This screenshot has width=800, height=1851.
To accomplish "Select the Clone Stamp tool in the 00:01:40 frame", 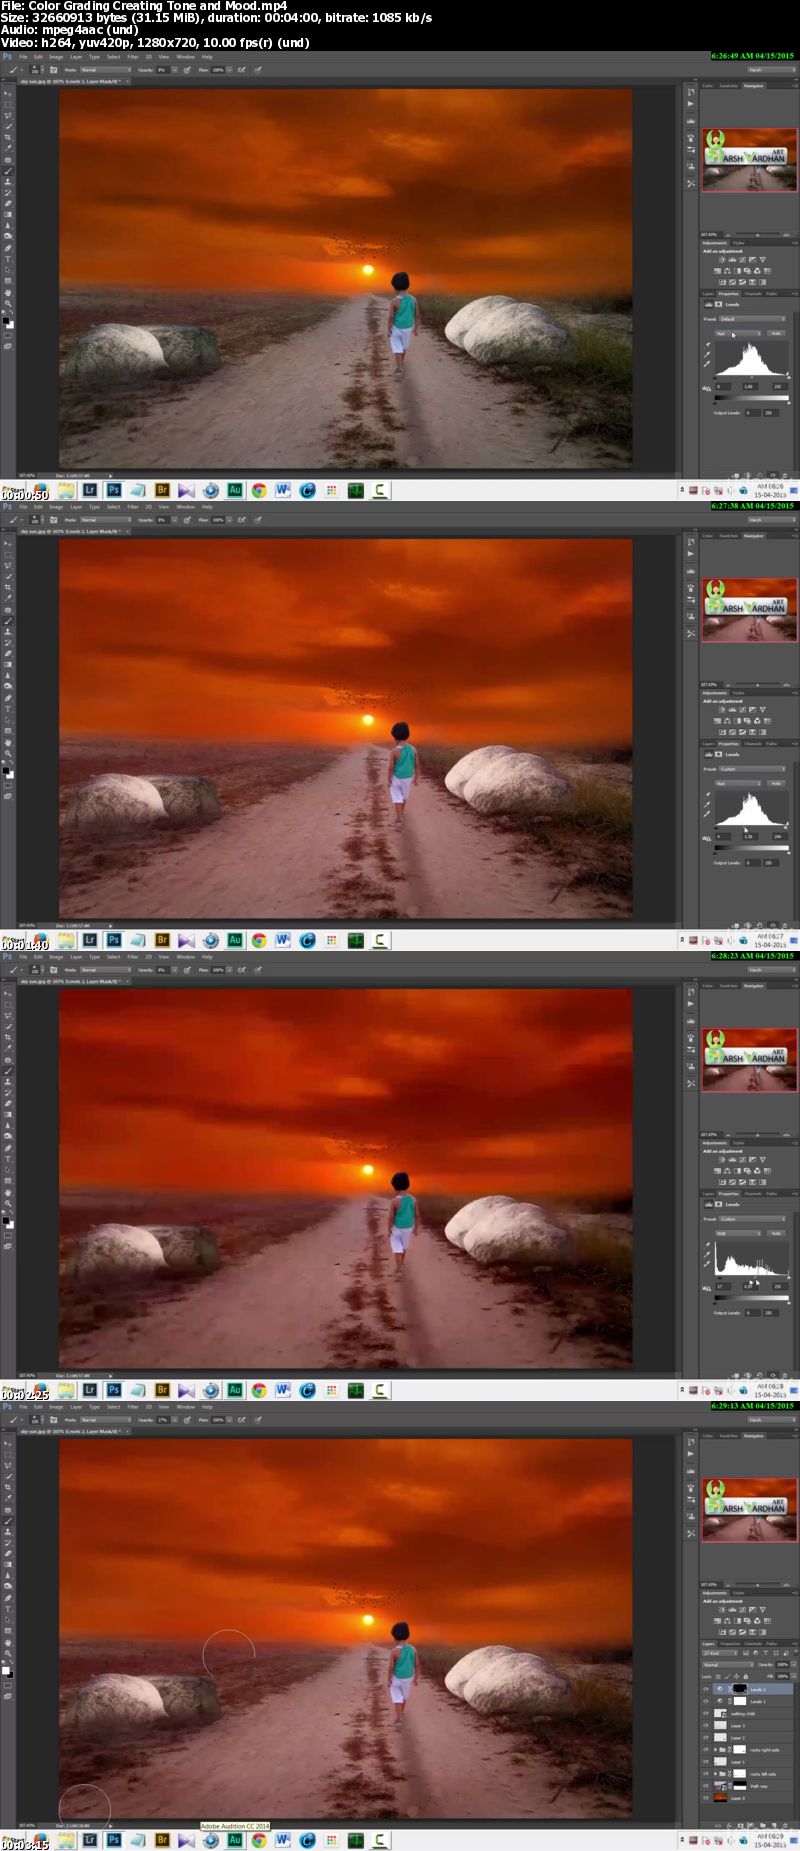I will [7, 631].
